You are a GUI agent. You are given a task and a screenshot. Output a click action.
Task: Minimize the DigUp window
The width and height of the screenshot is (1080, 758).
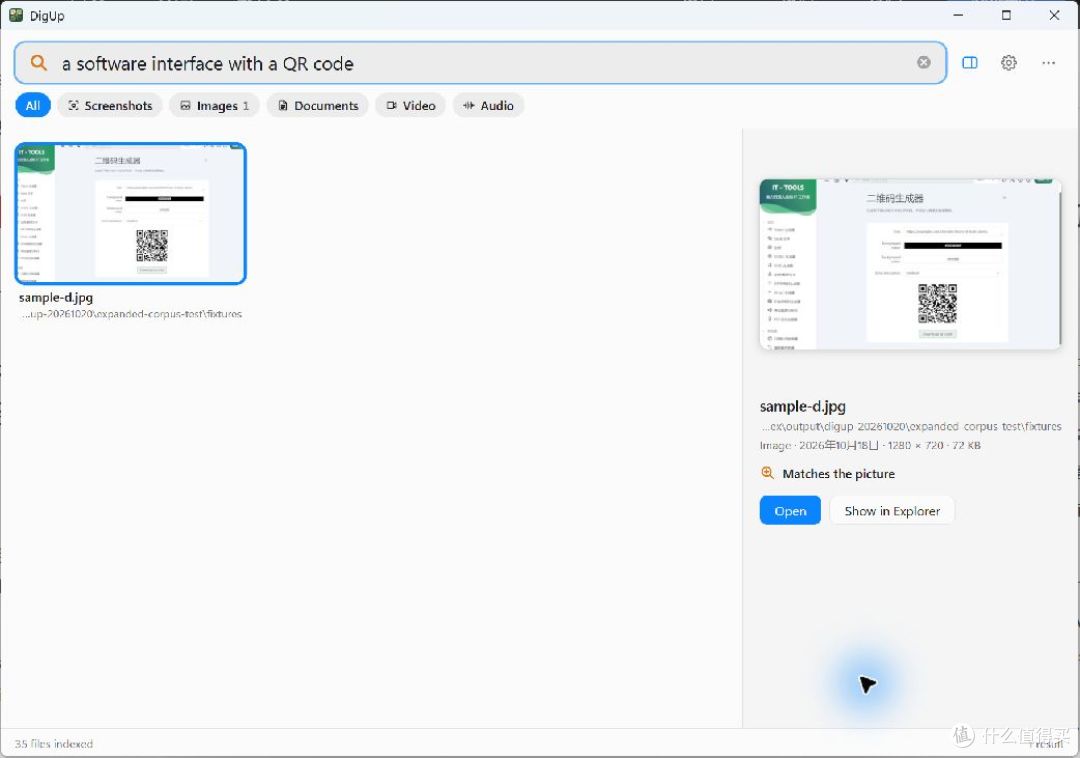pos(958,15)
